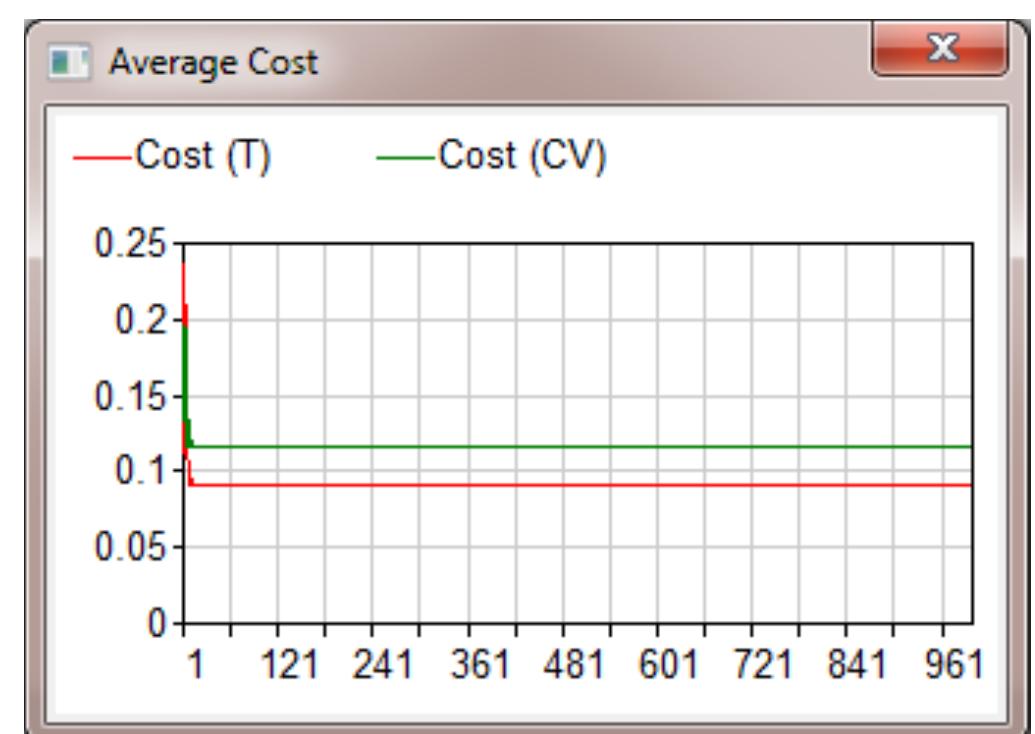Click the 121 x-axis label
This screenshot has width=1035, height=734.
(x=290, y=664)
